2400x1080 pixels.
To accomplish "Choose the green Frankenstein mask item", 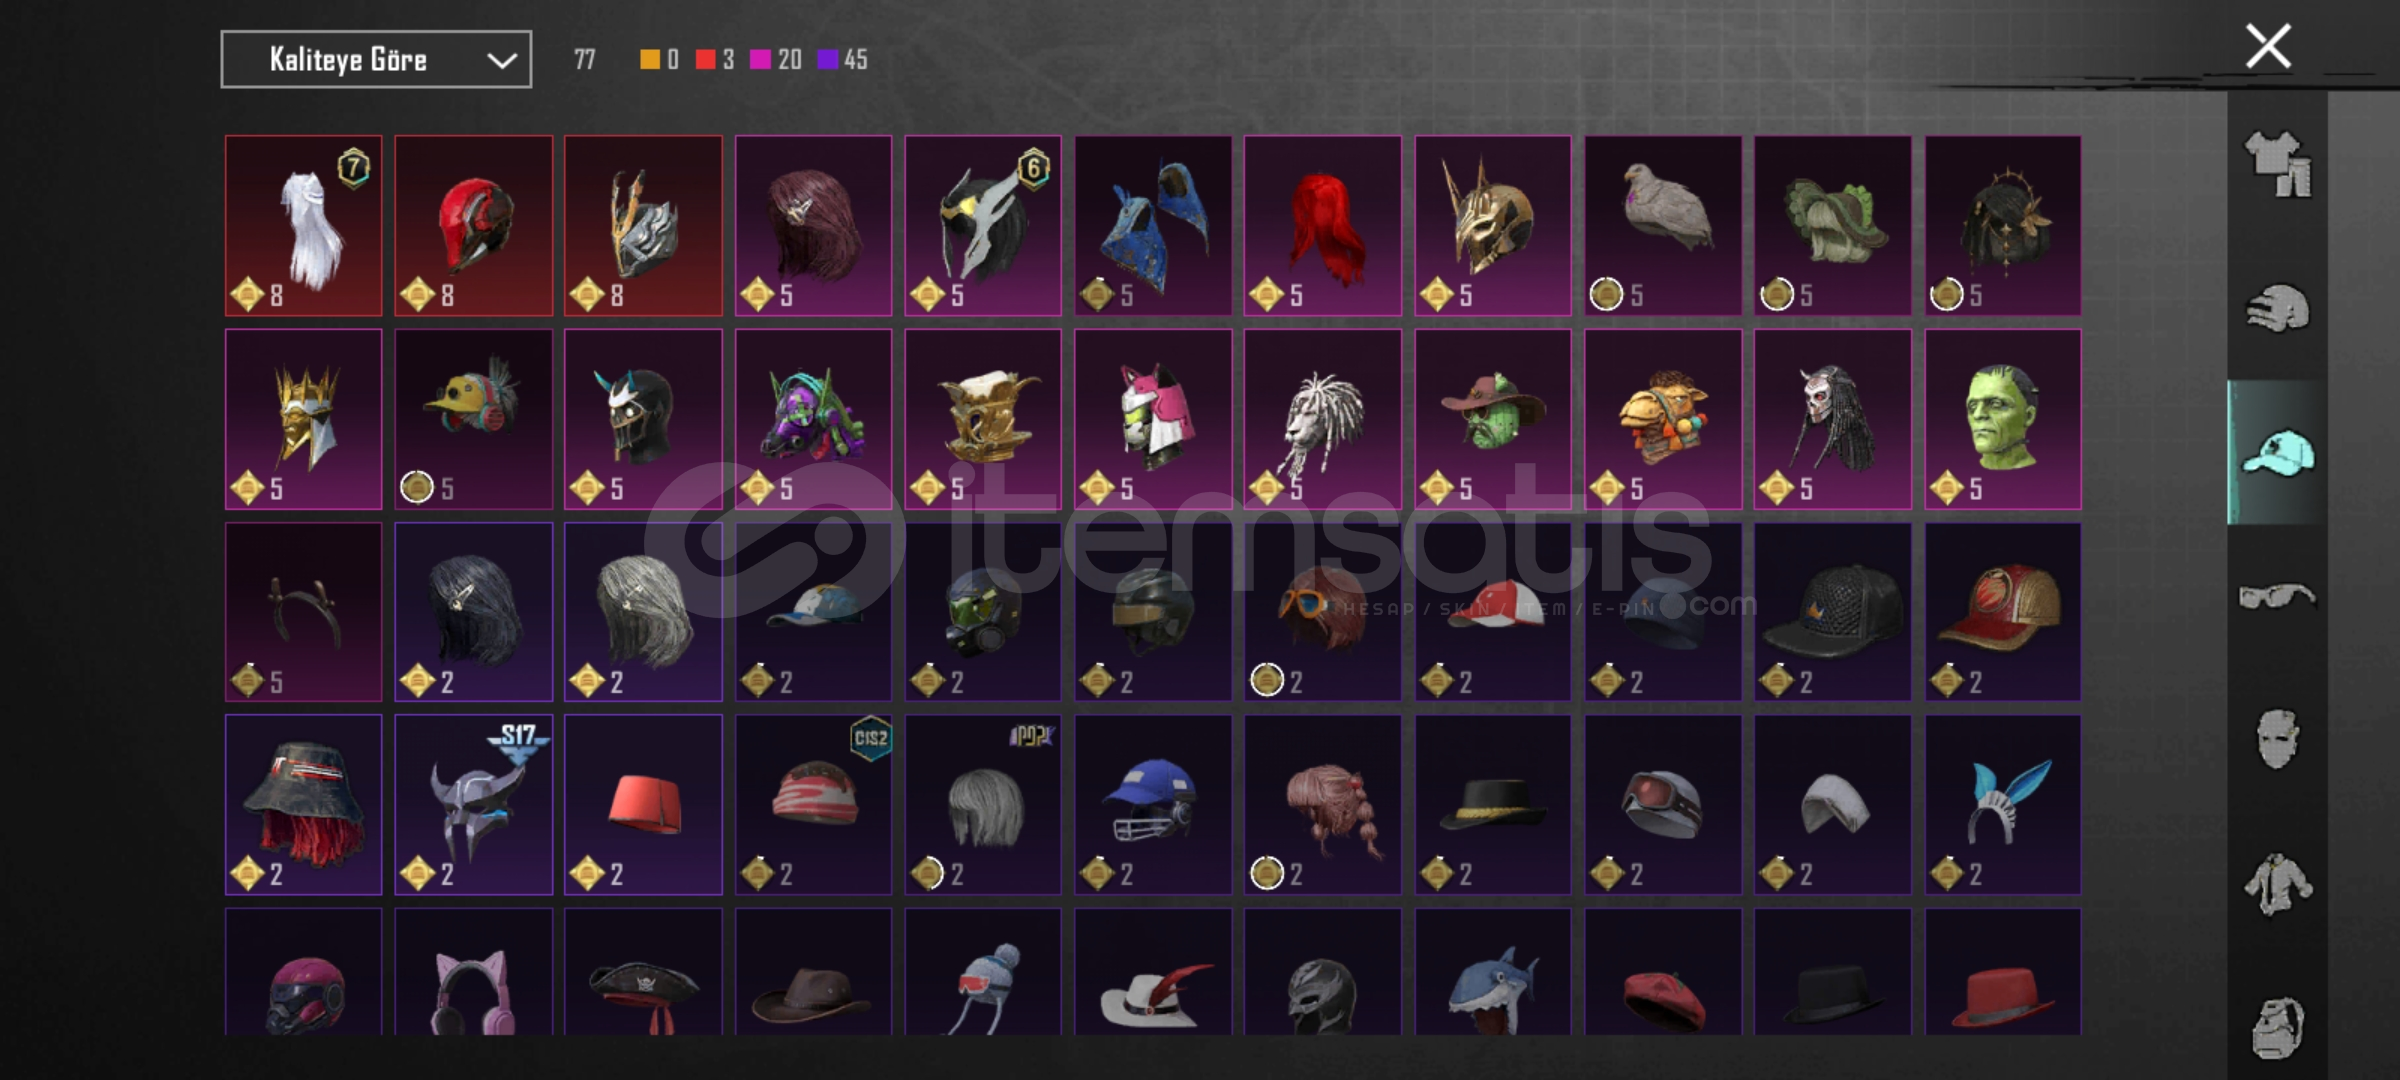I will 2003,419.
